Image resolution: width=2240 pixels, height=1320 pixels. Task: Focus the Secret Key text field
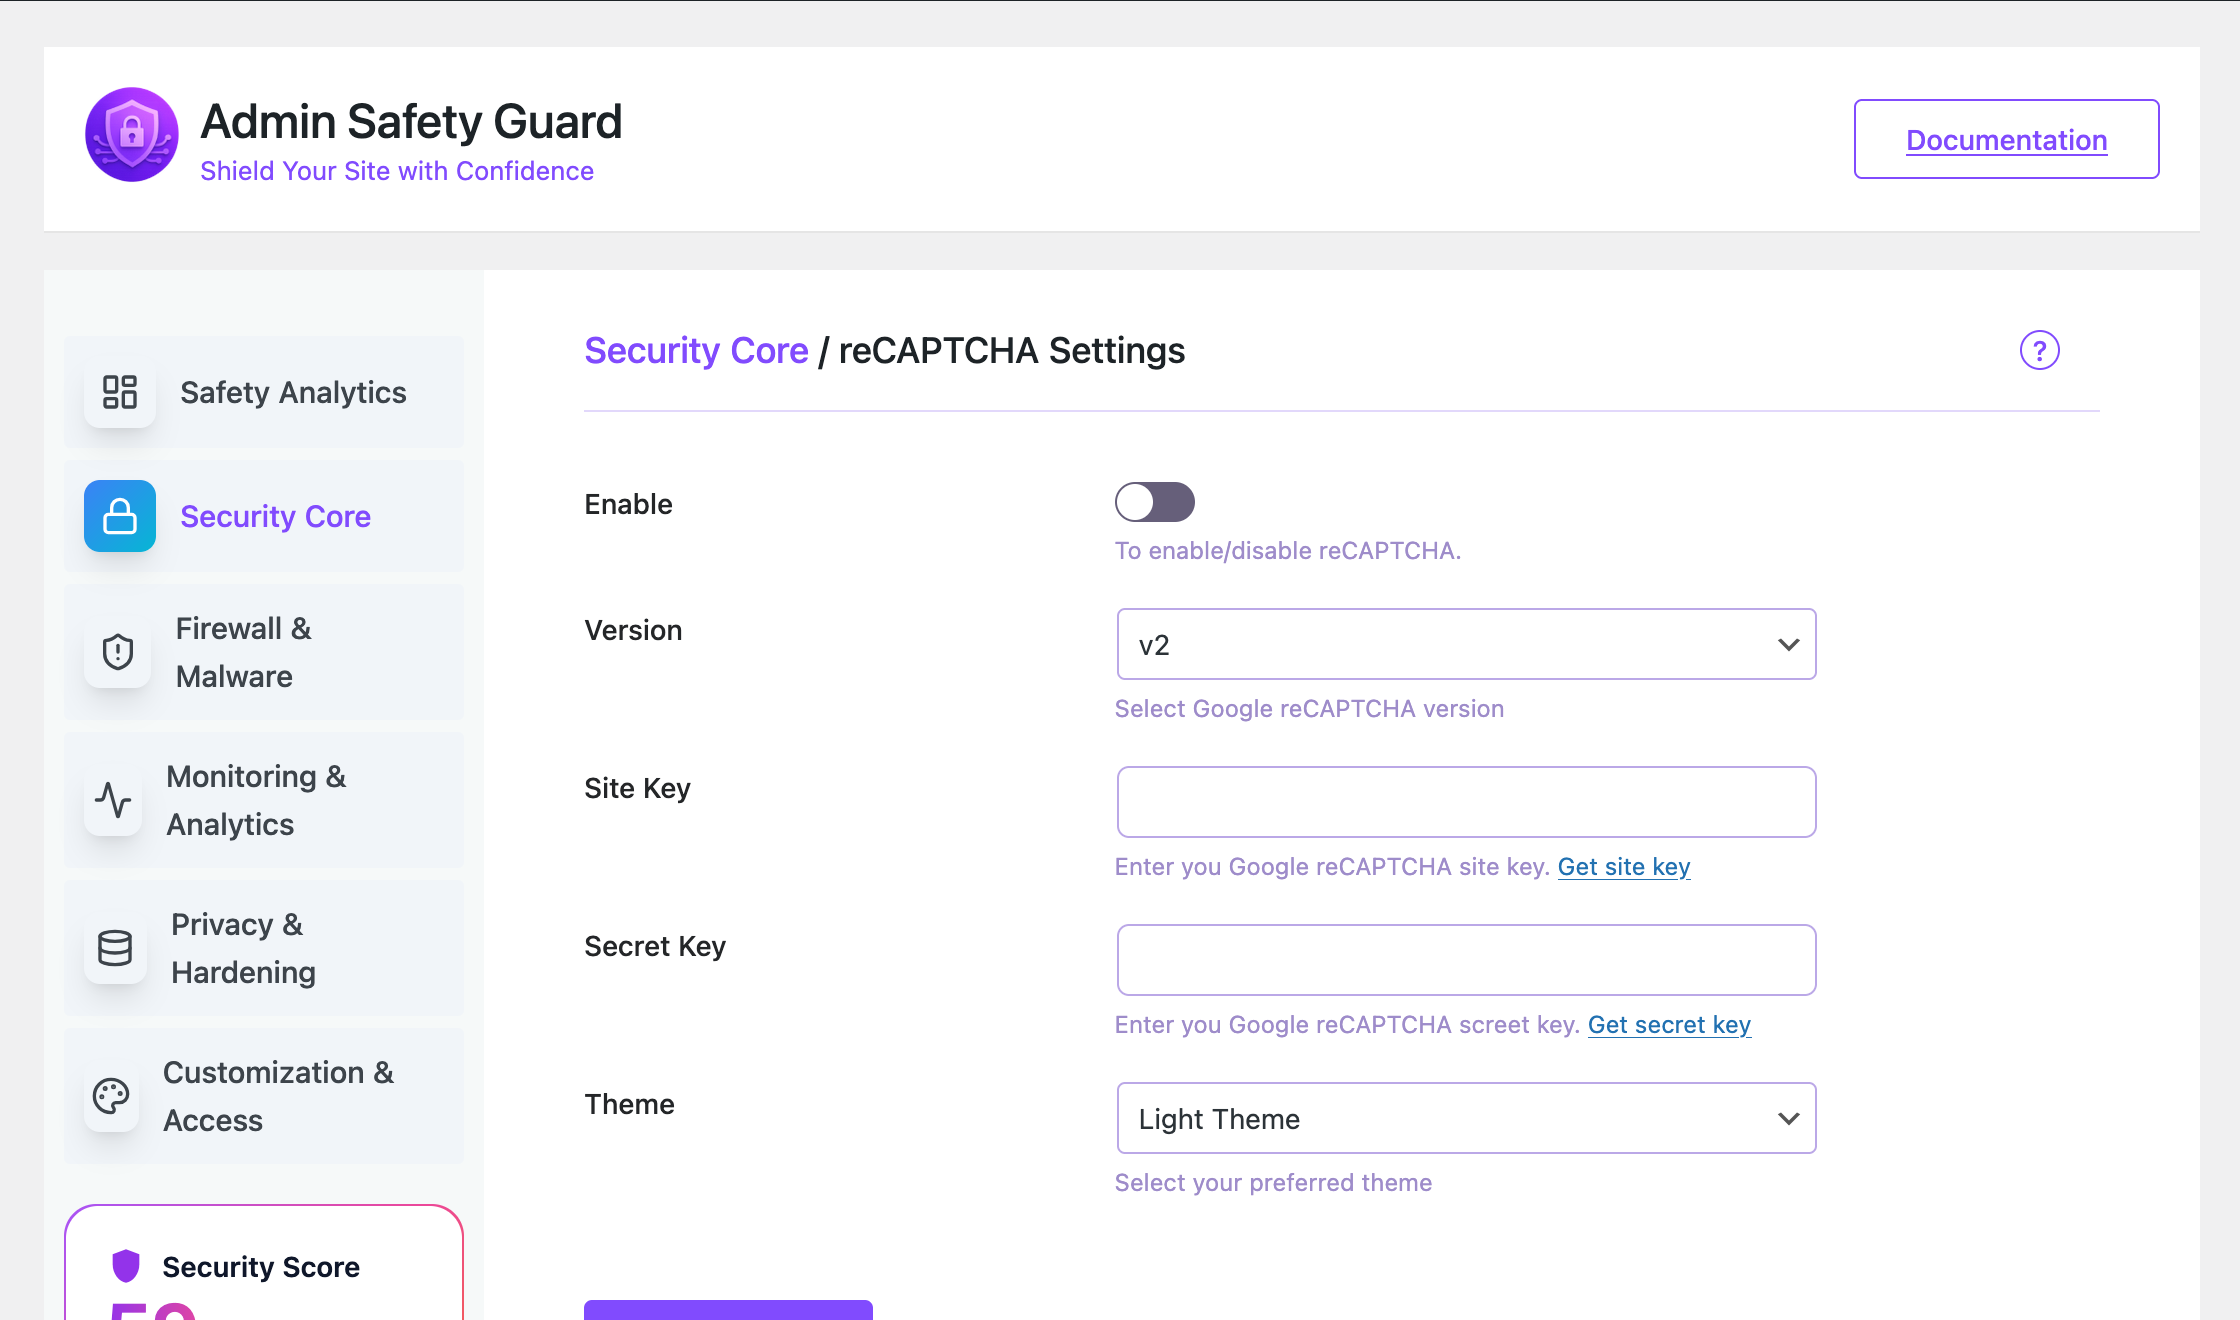(x=1466, y=960)
